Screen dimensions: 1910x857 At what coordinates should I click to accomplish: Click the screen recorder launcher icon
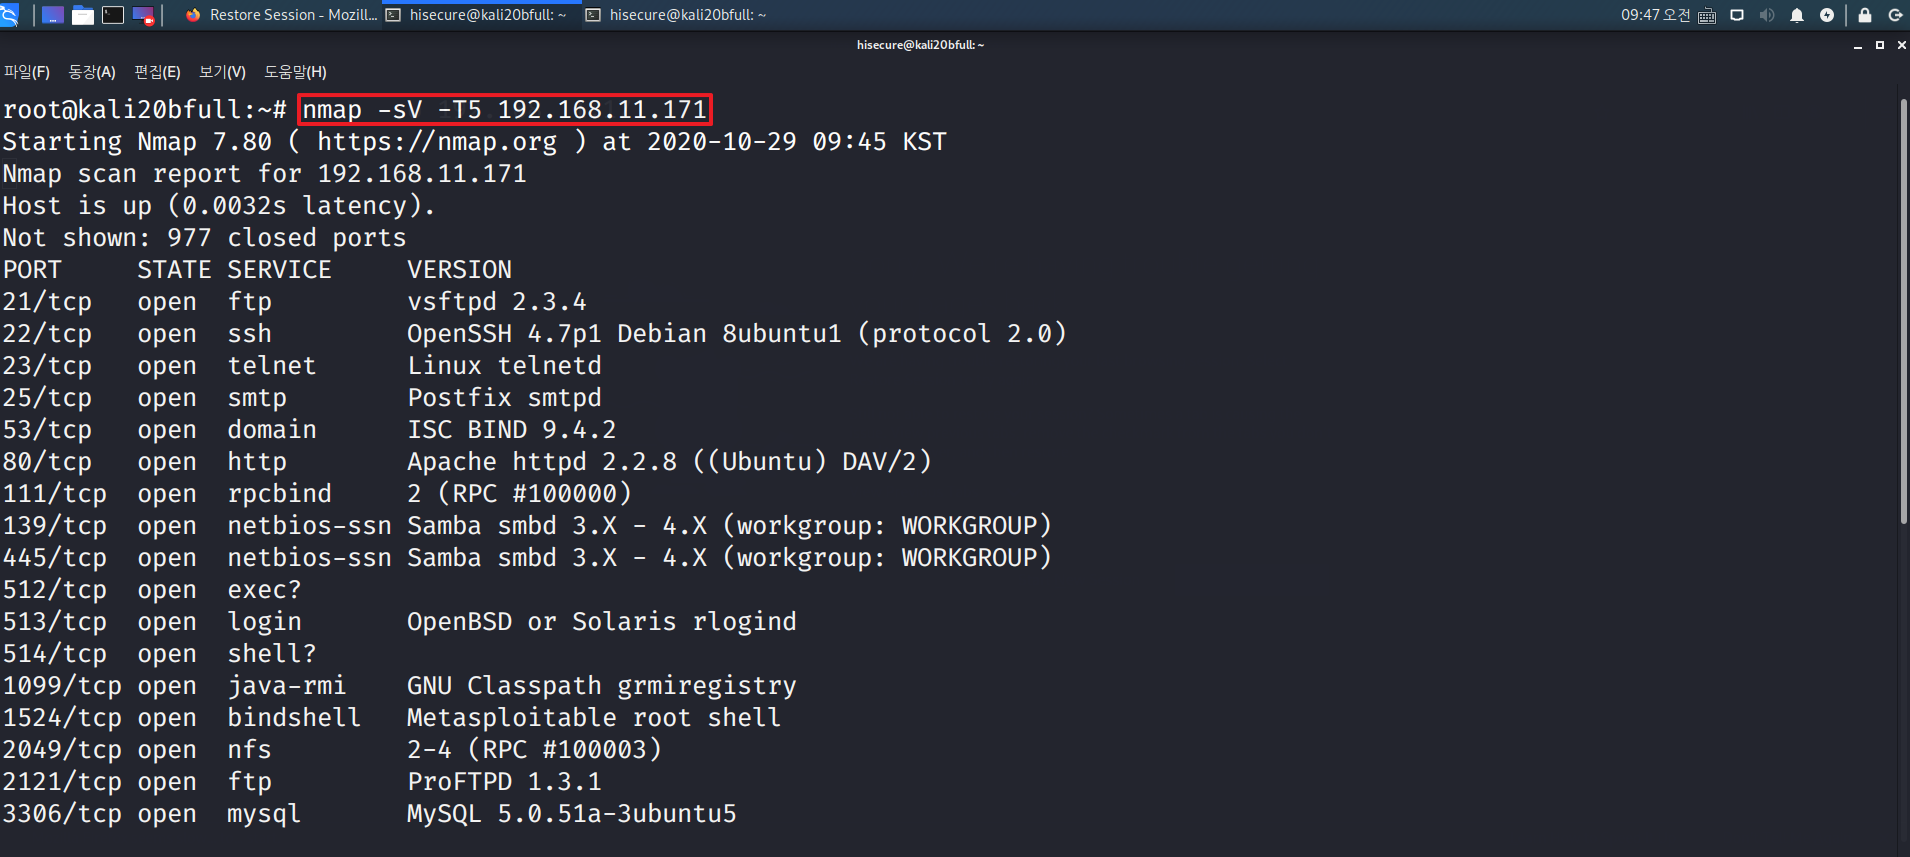point(144,15)
